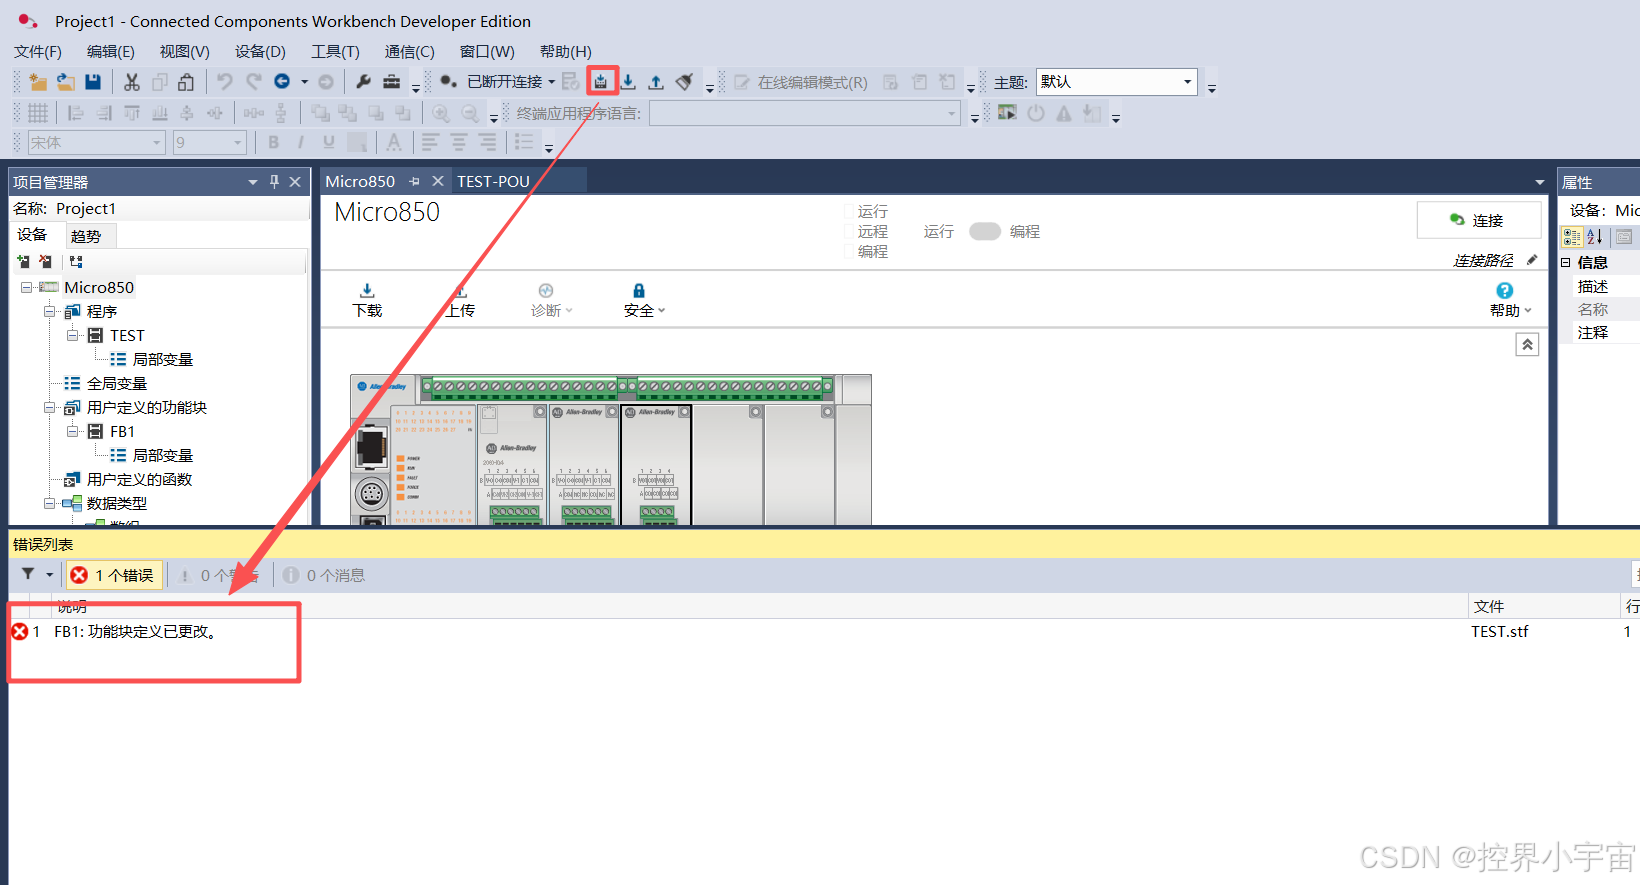Viewport: 1640px width, 885px height.
Task: Click the help question mark icon above 帮助
Action: coord(1505,291)
